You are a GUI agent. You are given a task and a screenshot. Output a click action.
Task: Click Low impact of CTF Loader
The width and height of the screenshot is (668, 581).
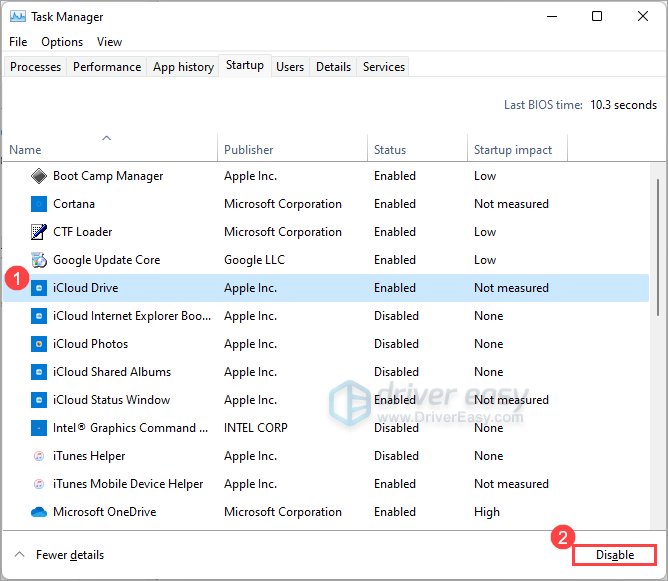[x=485, y=232]
